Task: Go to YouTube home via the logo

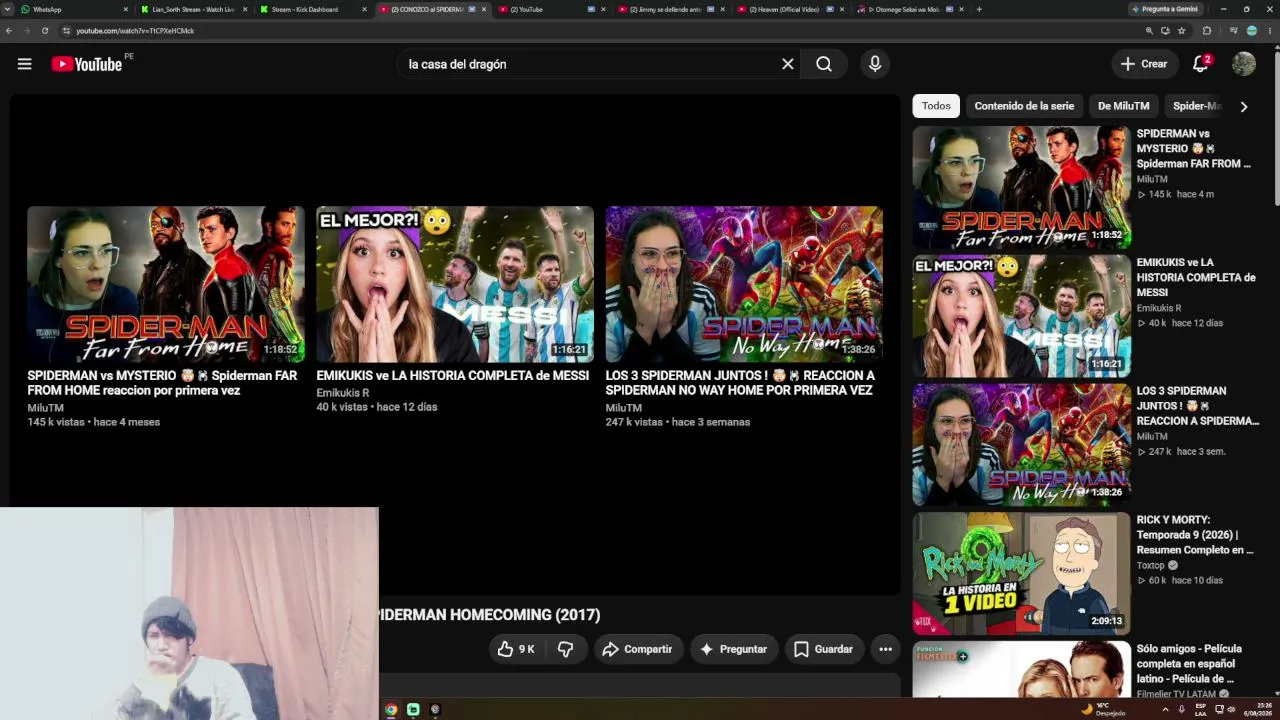Action: (87, 64)
